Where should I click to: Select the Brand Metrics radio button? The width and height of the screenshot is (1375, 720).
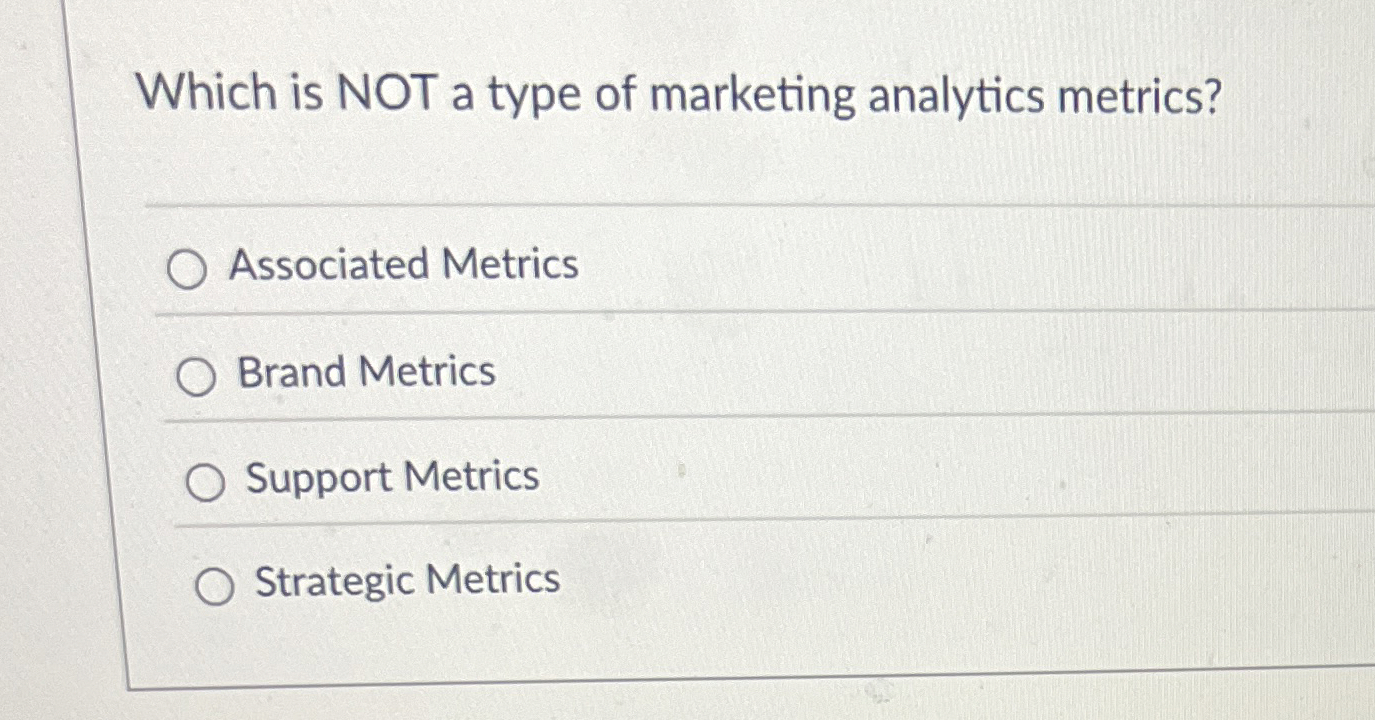(x=198, y=375)
